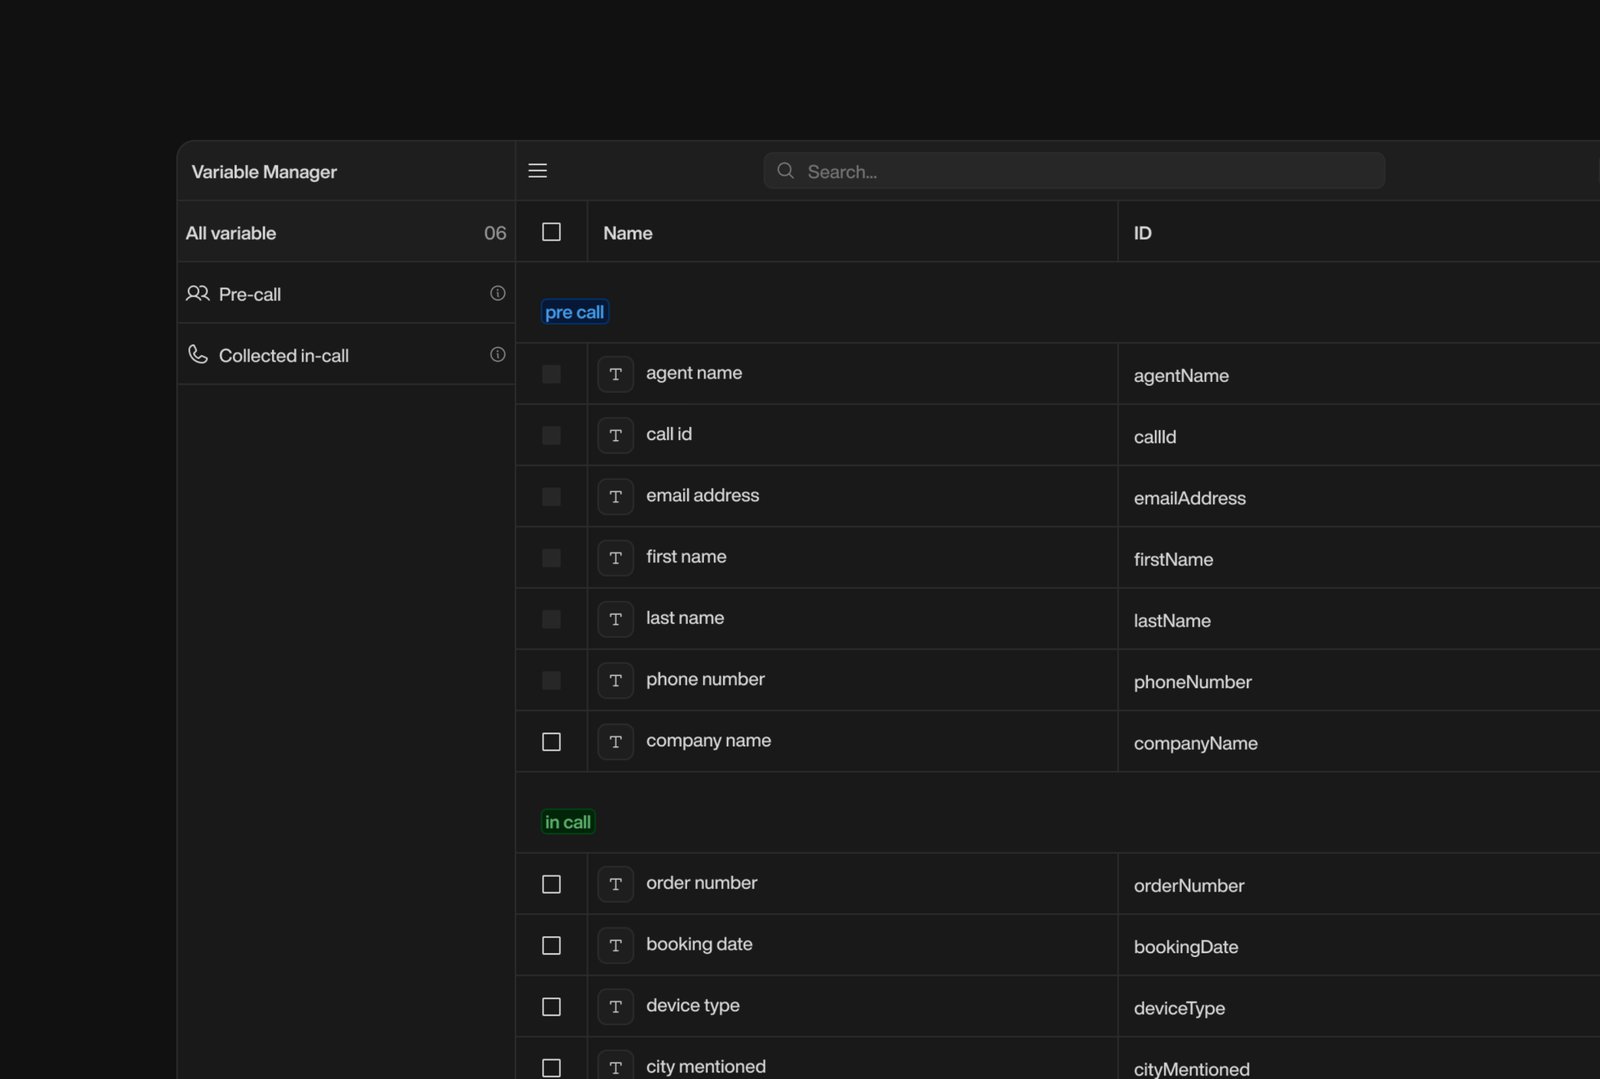
Task: Check the order number row checkbox
Action: [x=551, y=884]
